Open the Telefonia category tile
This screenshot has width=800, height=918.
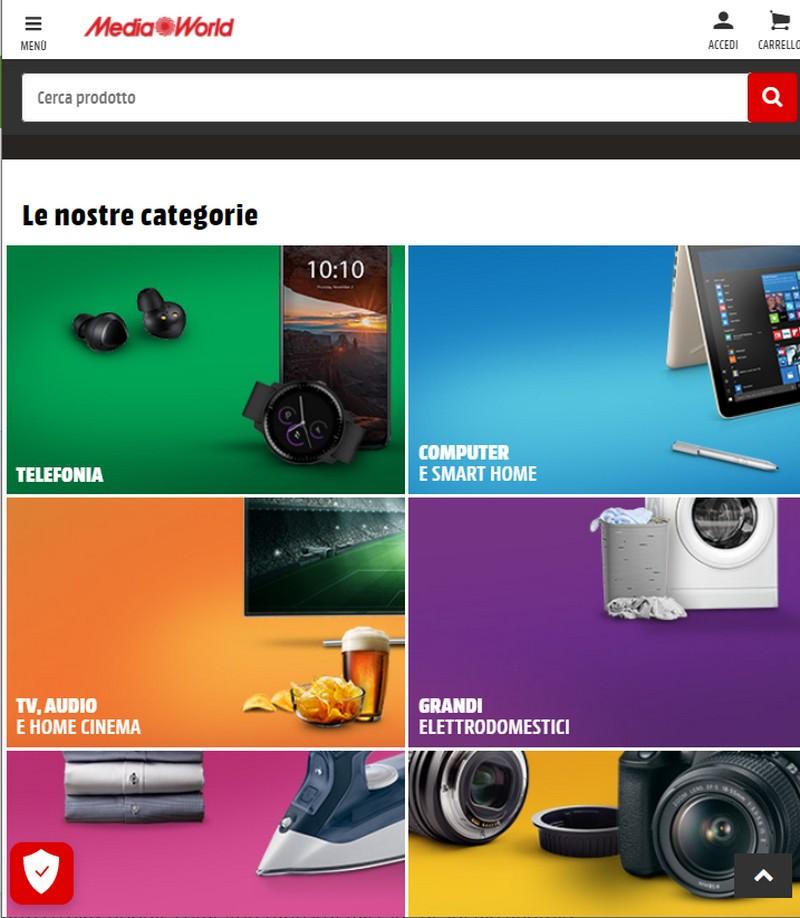coord(206,369)
